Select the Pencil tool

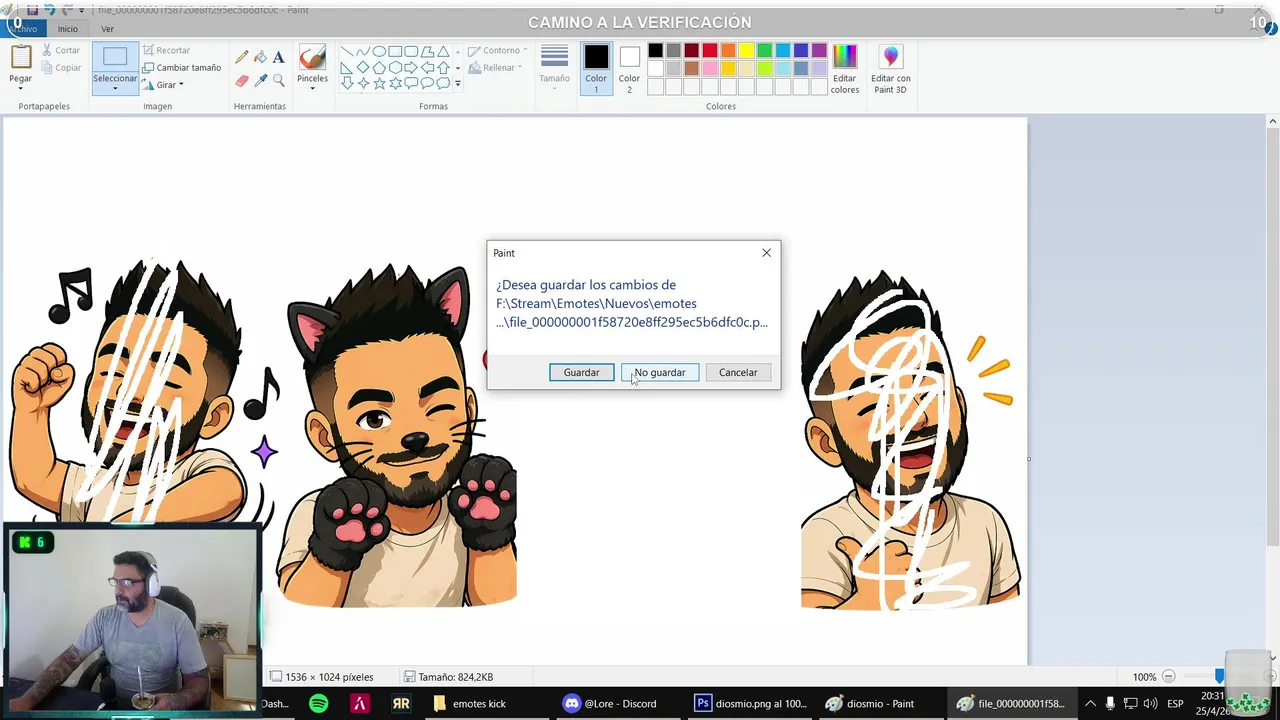pyautogui.click(x=242, y=58)
